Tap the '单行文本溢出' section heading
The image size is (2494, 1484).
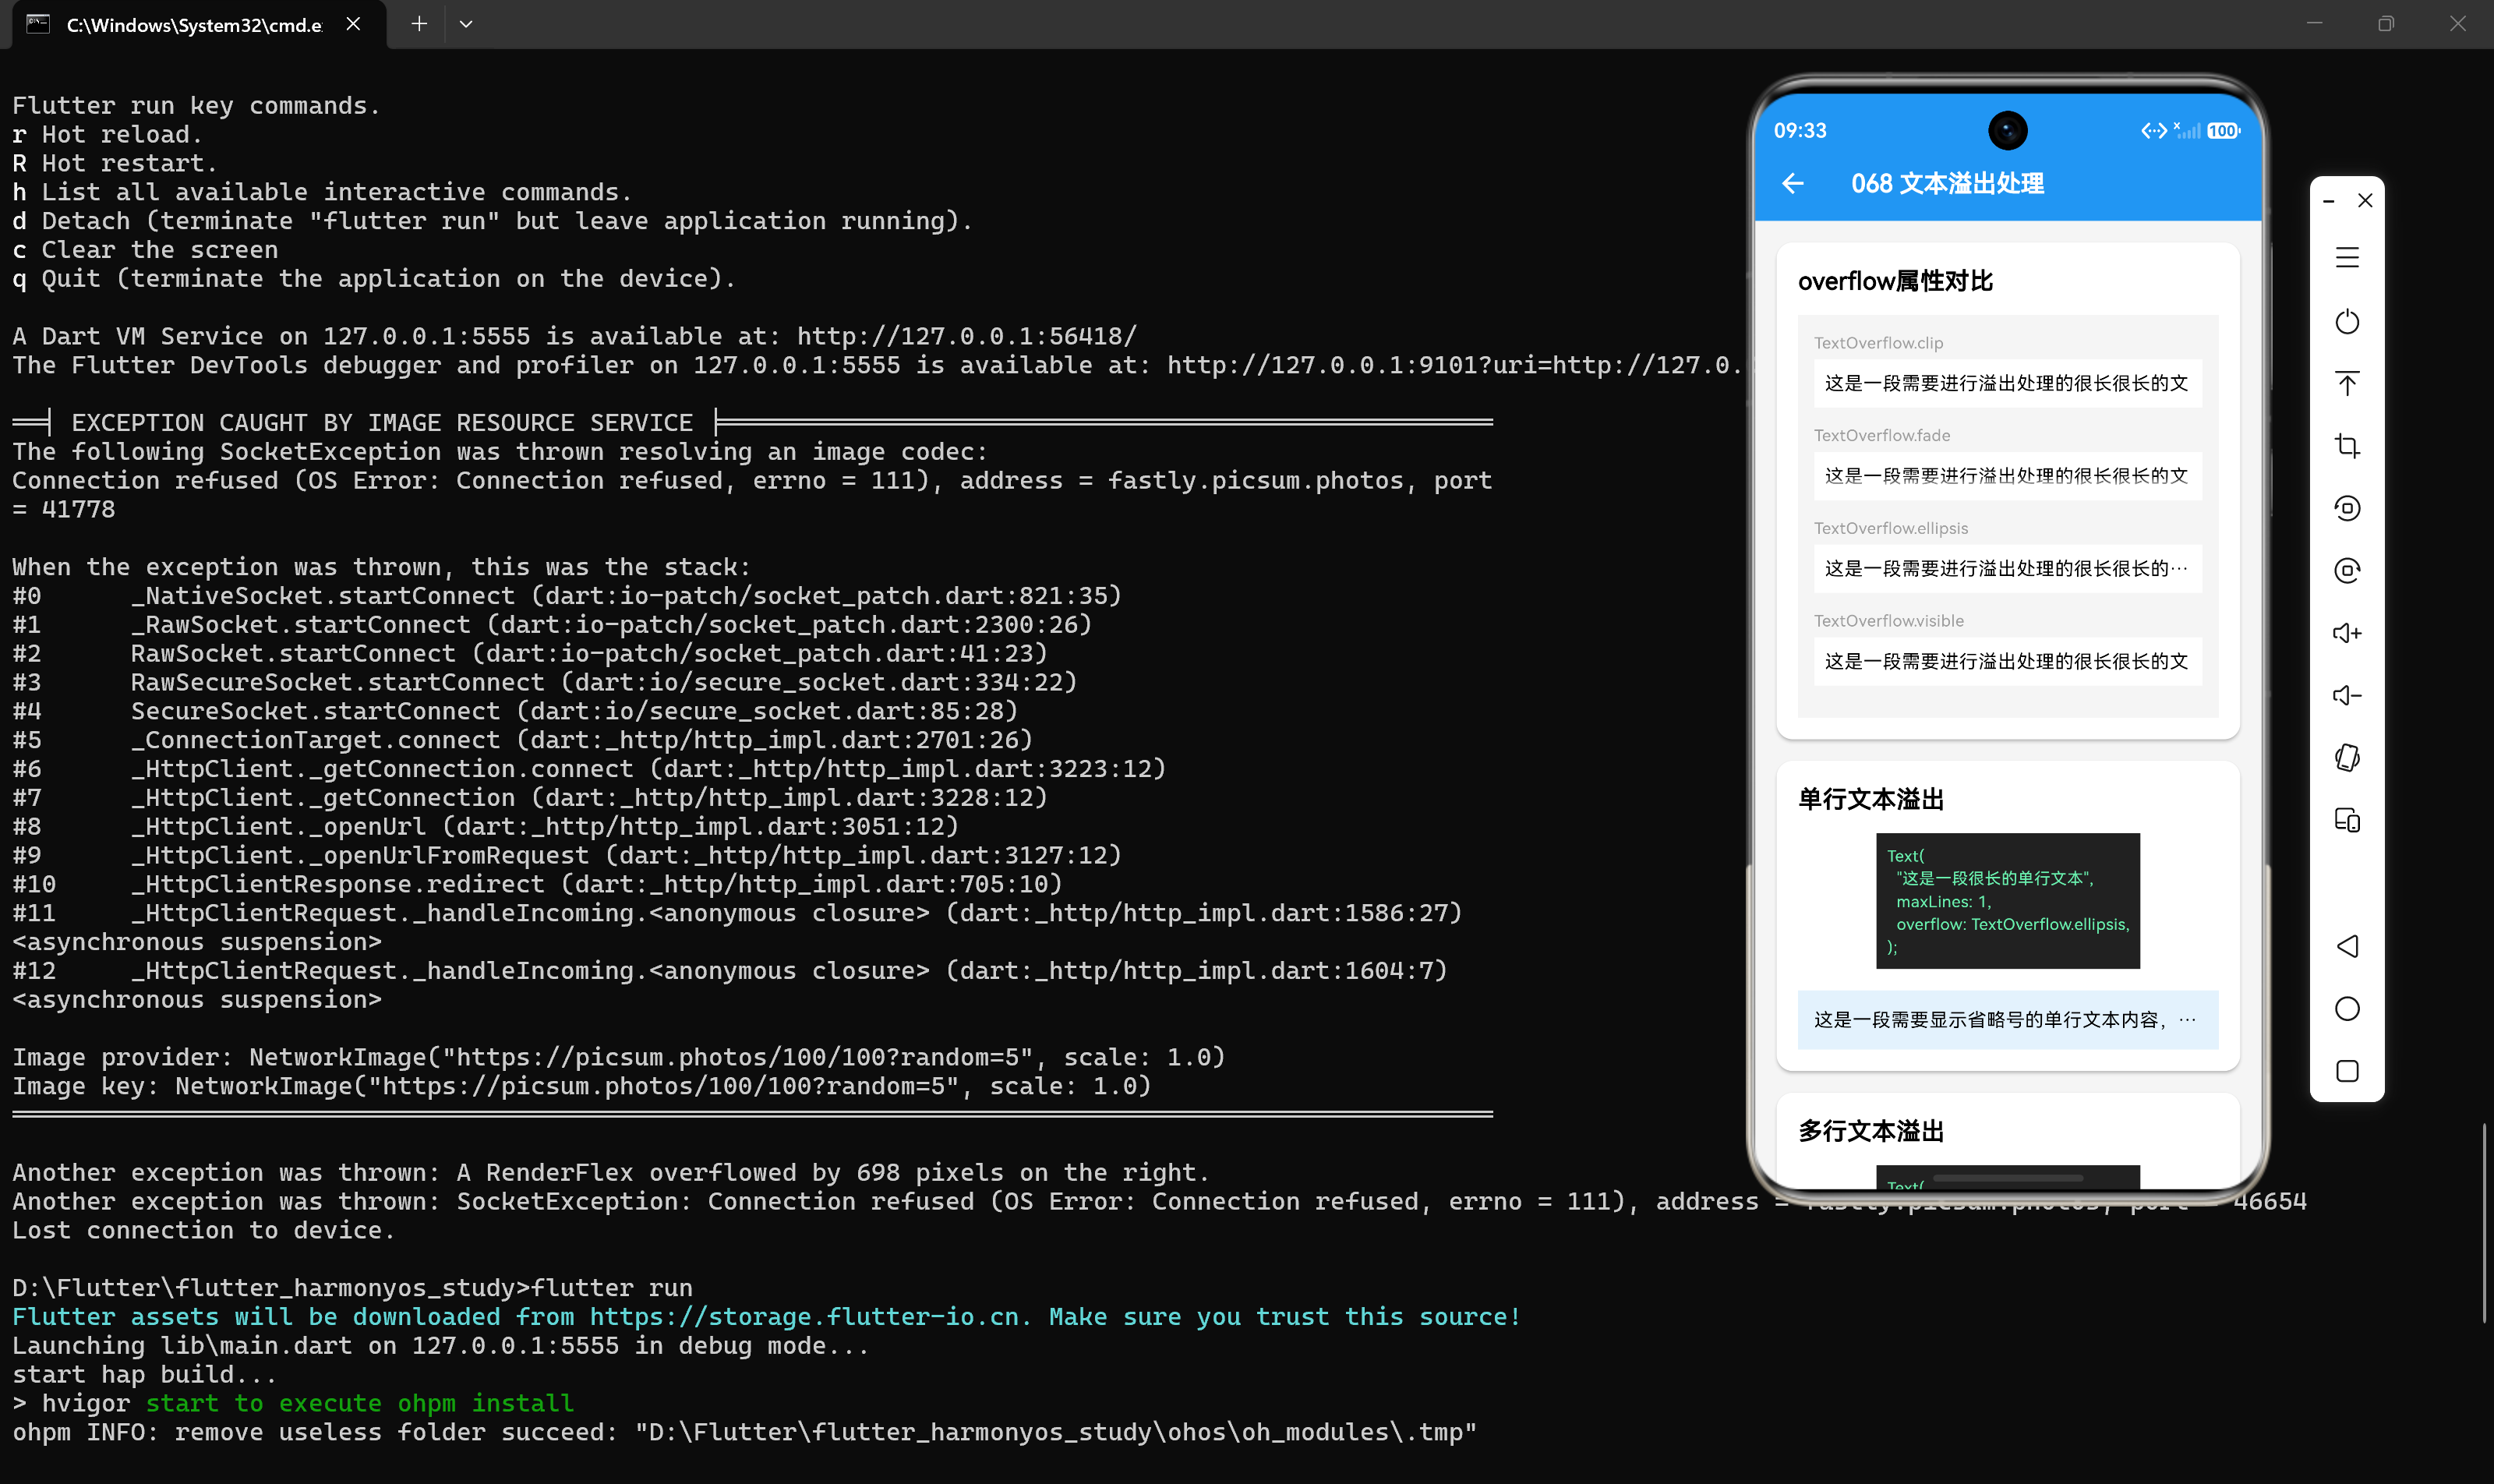click(1870, 800)
